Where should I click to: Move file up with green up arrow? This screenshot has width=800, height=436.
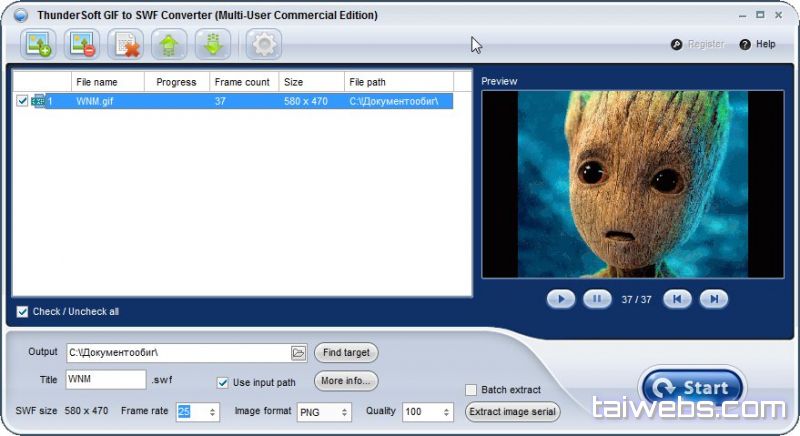click(x=169, y=44)
